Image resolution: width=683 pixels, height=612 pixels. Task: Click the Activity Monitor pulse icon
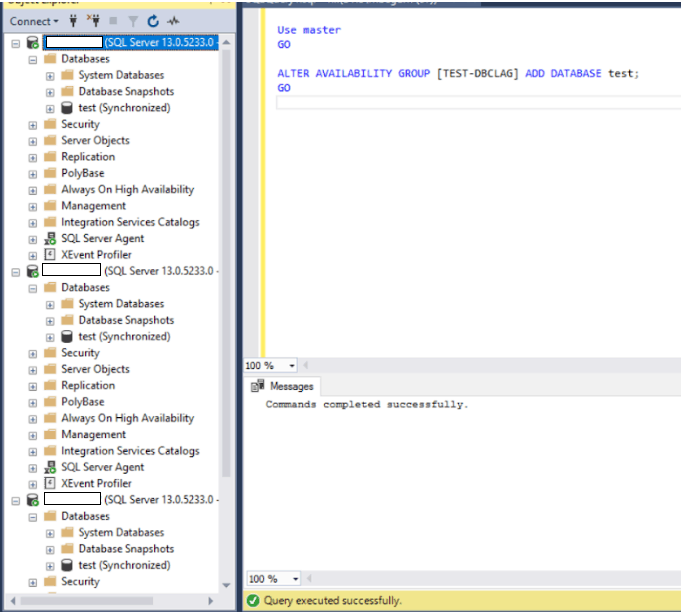173,21
